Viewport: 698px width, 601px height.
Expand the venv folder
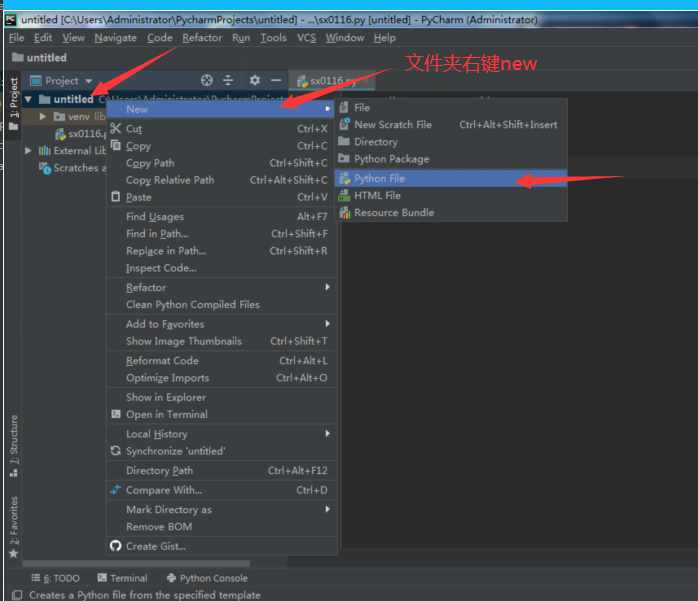click(43, 117)
